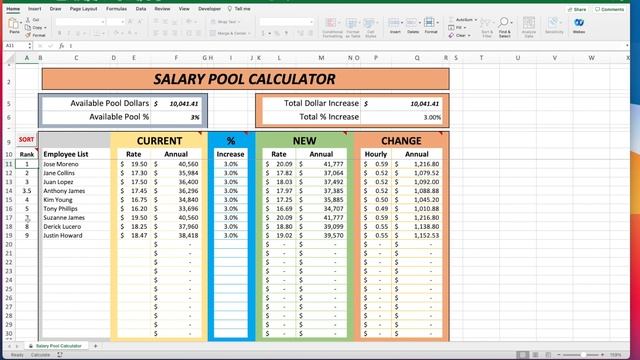The height and width of the screenshot is (360, 640).
Task: Open the font name combo box
Action: 80,22
